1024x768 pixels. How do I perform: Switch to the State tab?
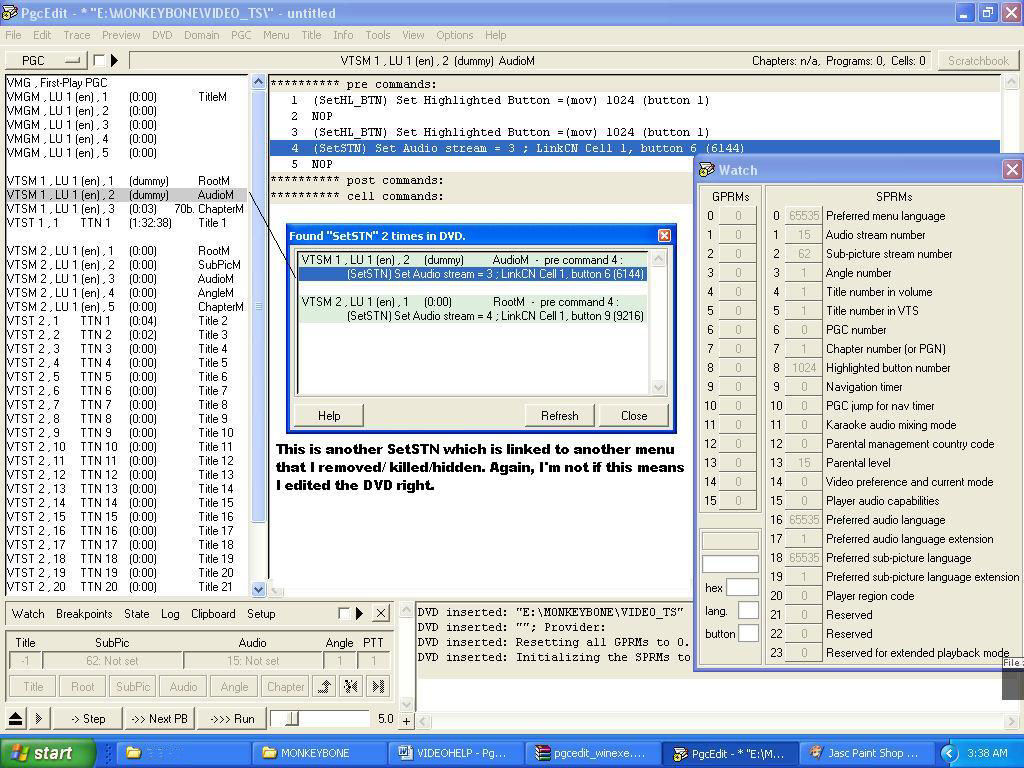pos(136,614)
